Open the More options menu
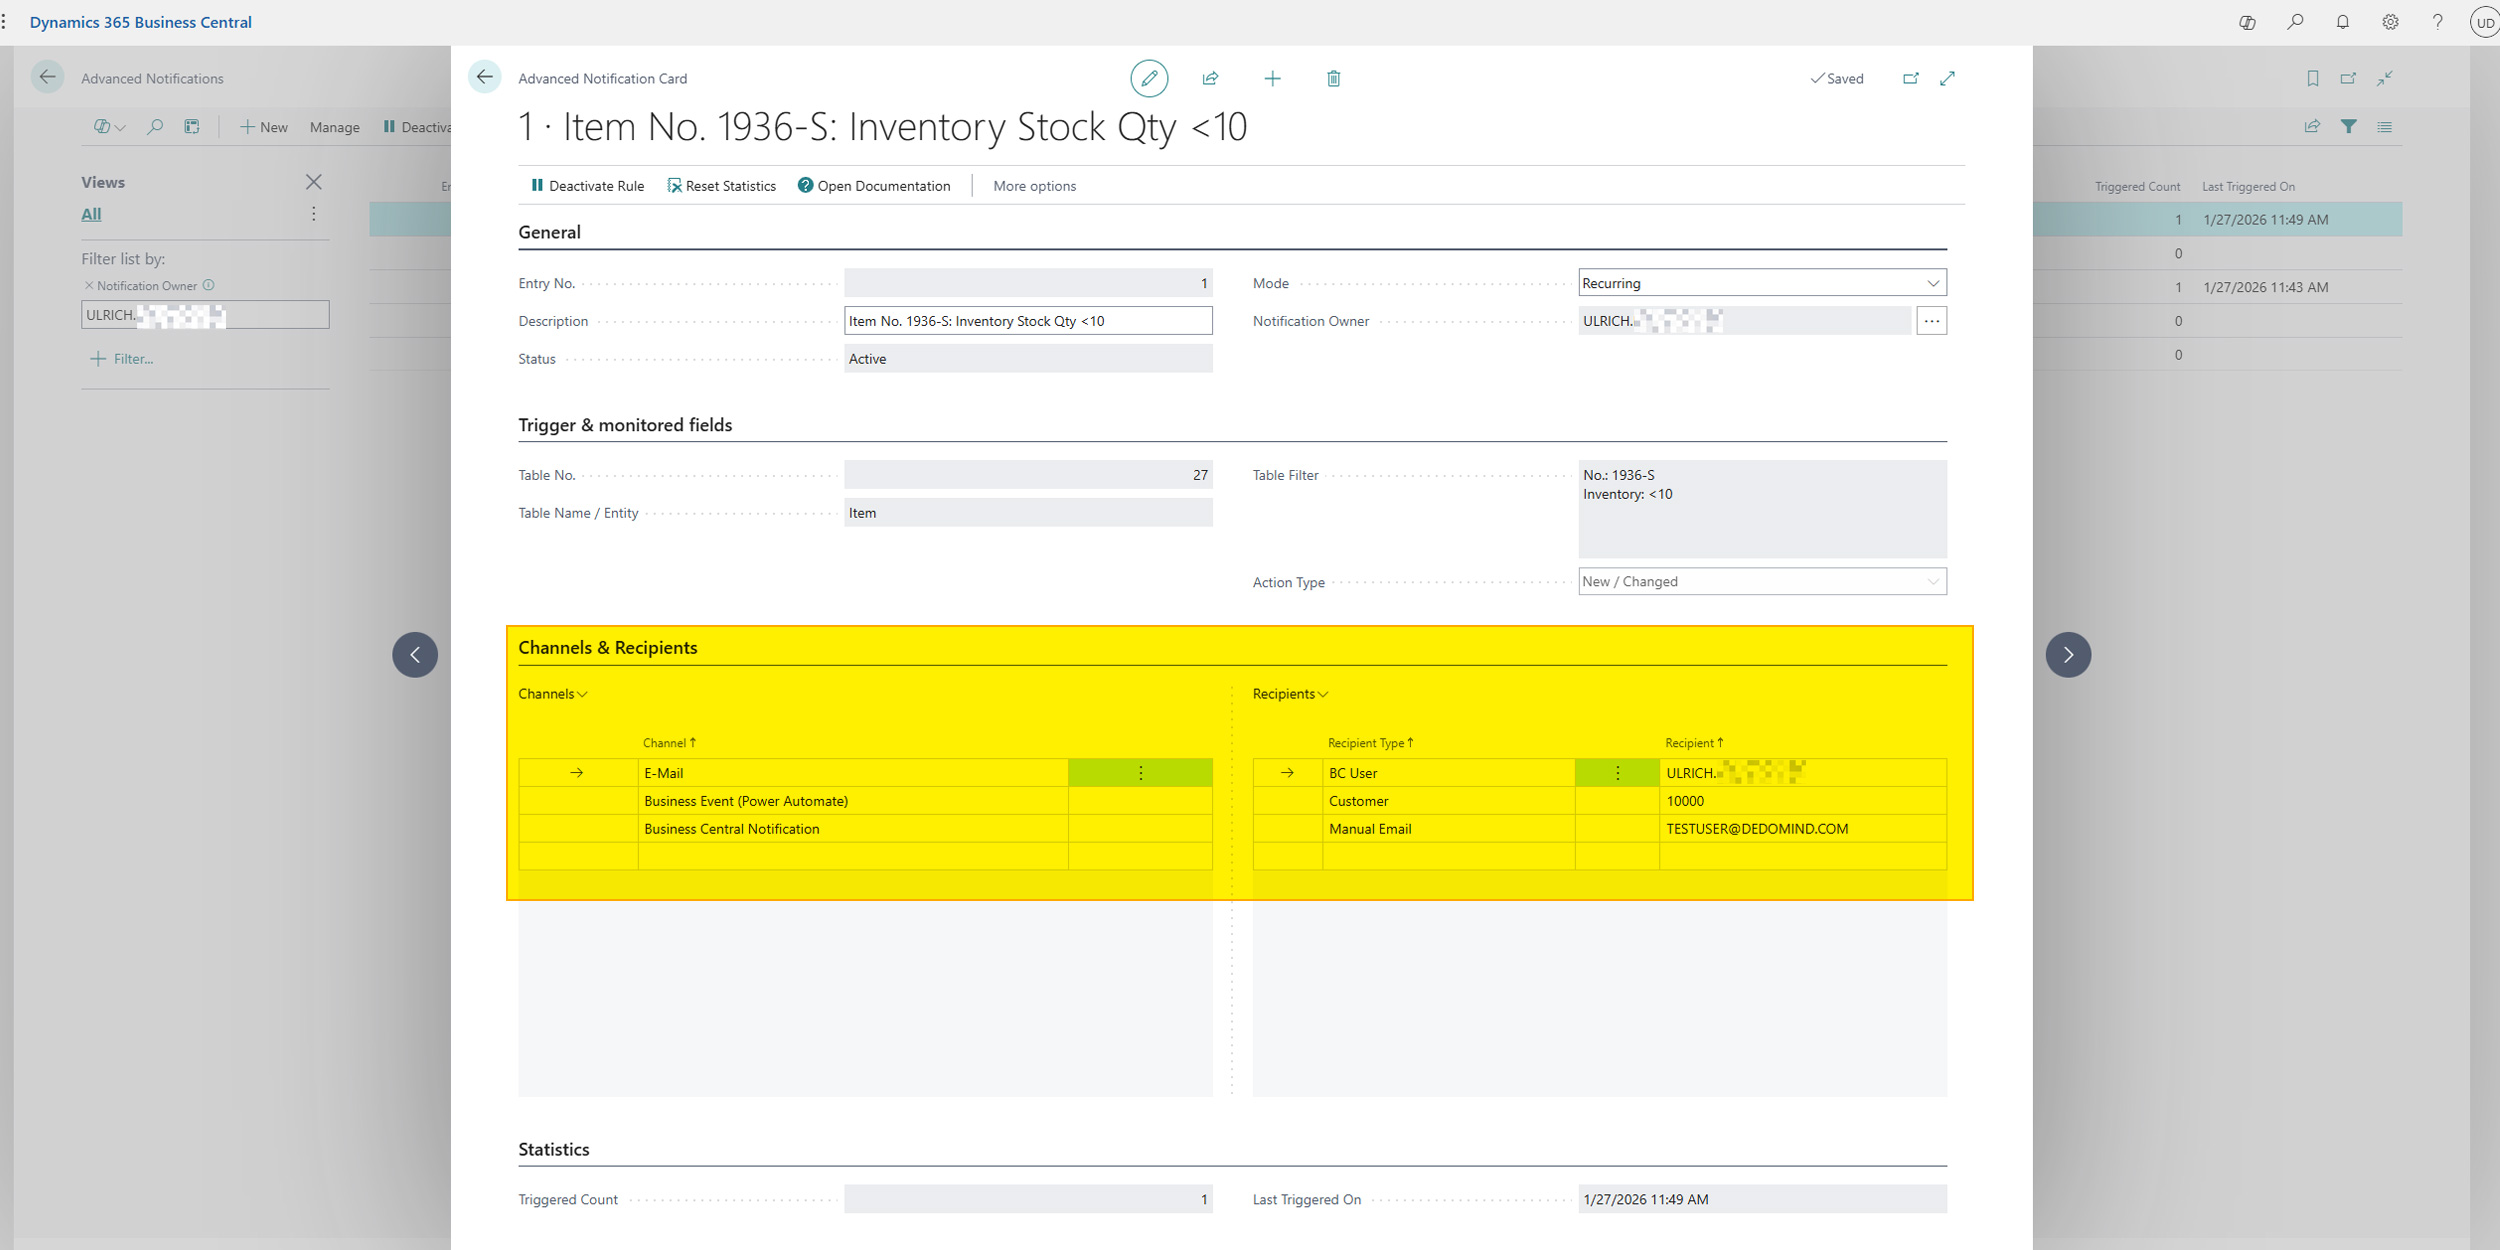This screenshot has width=2500, height=1250. (x=1034, y=186)
